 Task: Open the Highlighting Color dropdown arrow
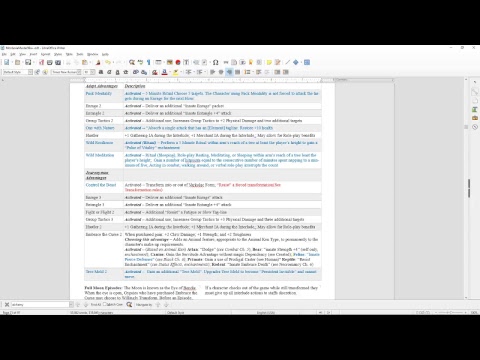(180, 72)
